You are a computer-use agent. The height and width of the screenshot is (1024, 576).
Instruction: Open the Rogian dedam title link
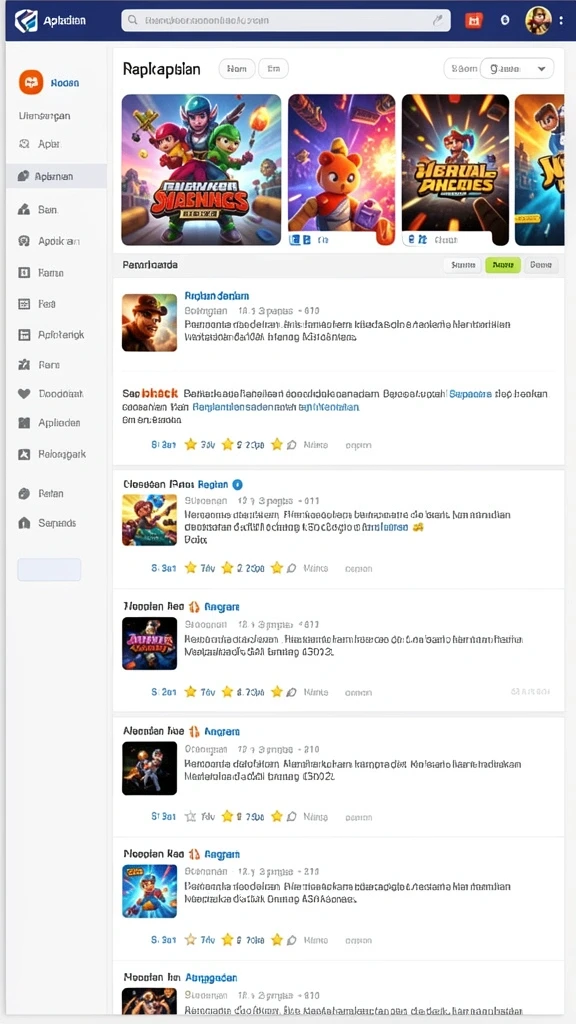(x=217, y=296)
